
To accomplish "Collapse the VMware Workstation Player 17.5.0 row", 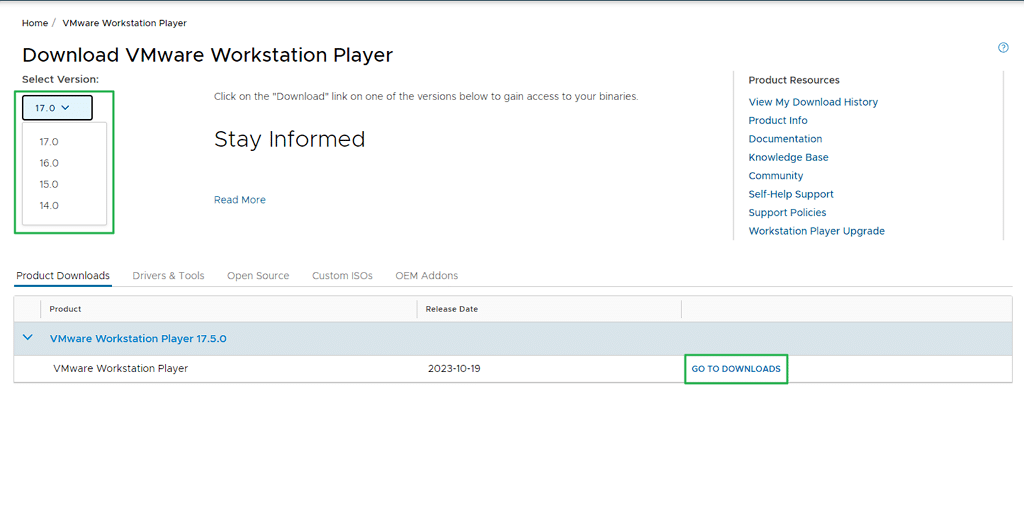I will pos(27,338).
